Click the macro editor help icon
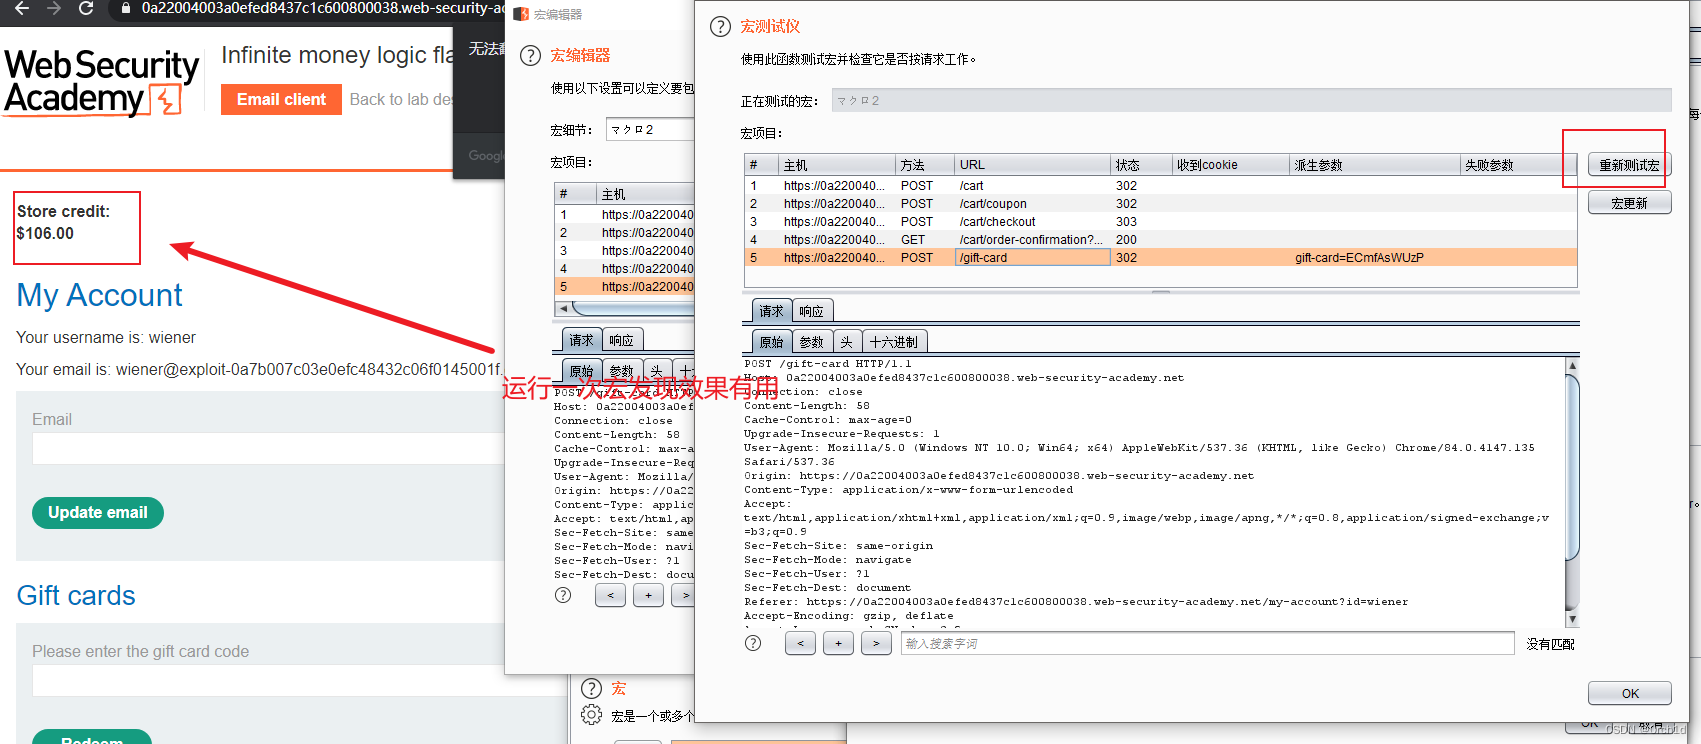 pyautogui.click(x=530, y=56)
